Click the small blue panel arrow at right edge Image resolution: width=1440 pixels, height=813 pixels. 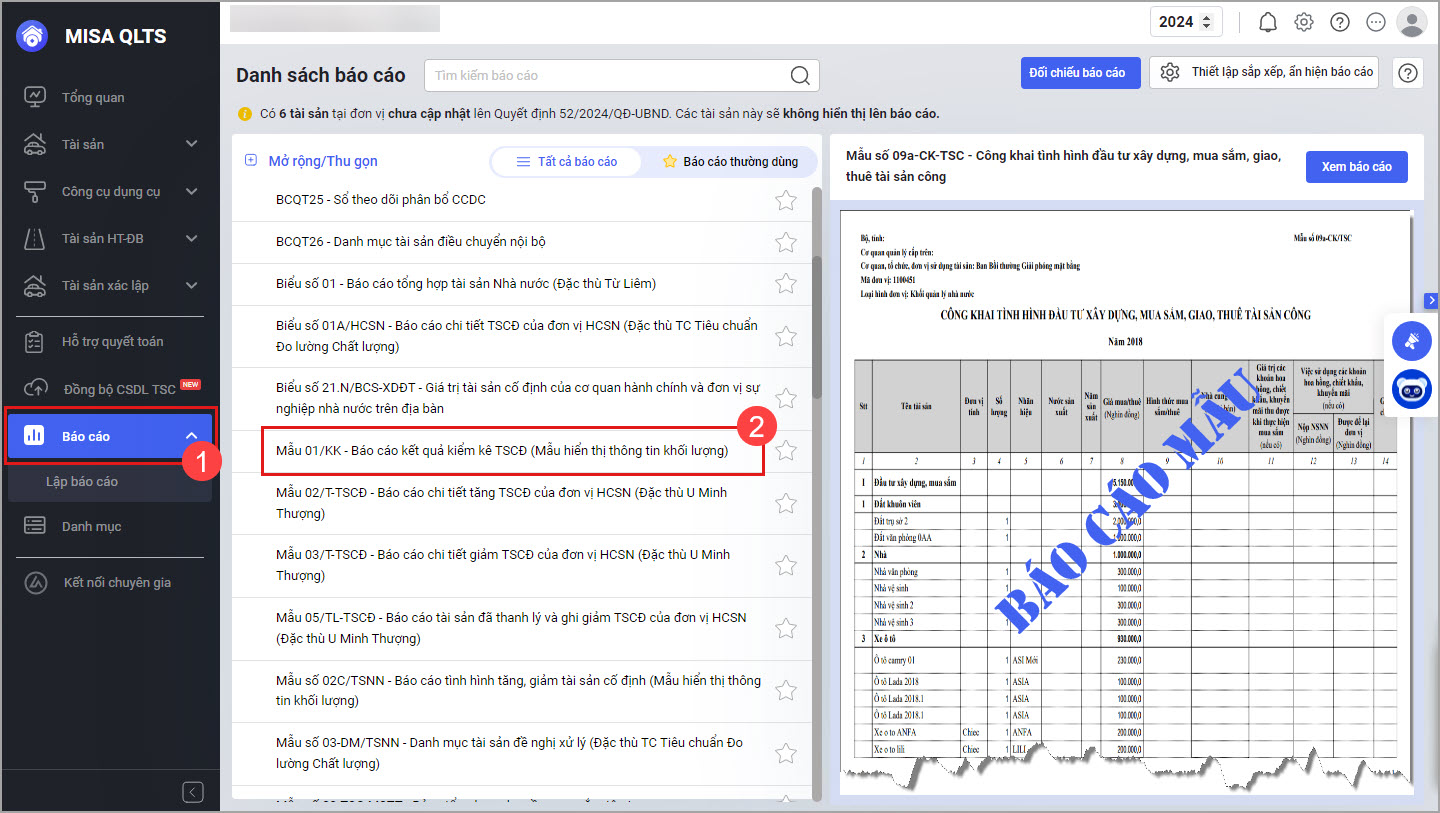coord(1432,300)
